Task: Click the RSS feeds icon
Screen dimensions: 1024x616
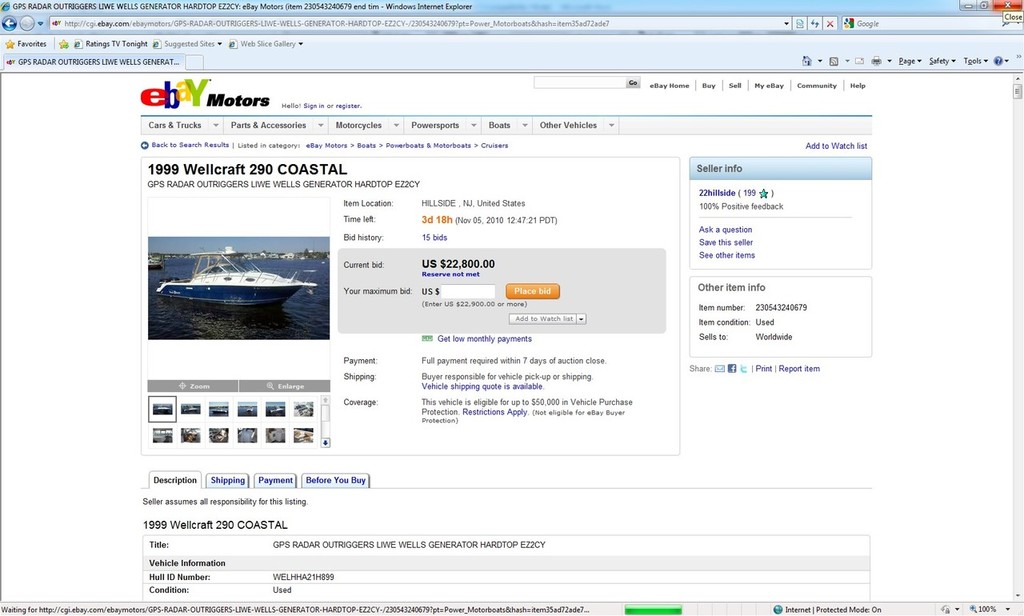Action: pyautogui.click(x=834, y=61)
